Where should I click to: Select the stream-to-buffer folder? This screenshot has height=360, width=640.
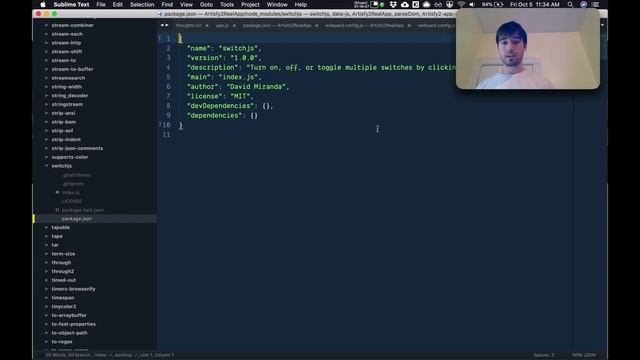72,69
